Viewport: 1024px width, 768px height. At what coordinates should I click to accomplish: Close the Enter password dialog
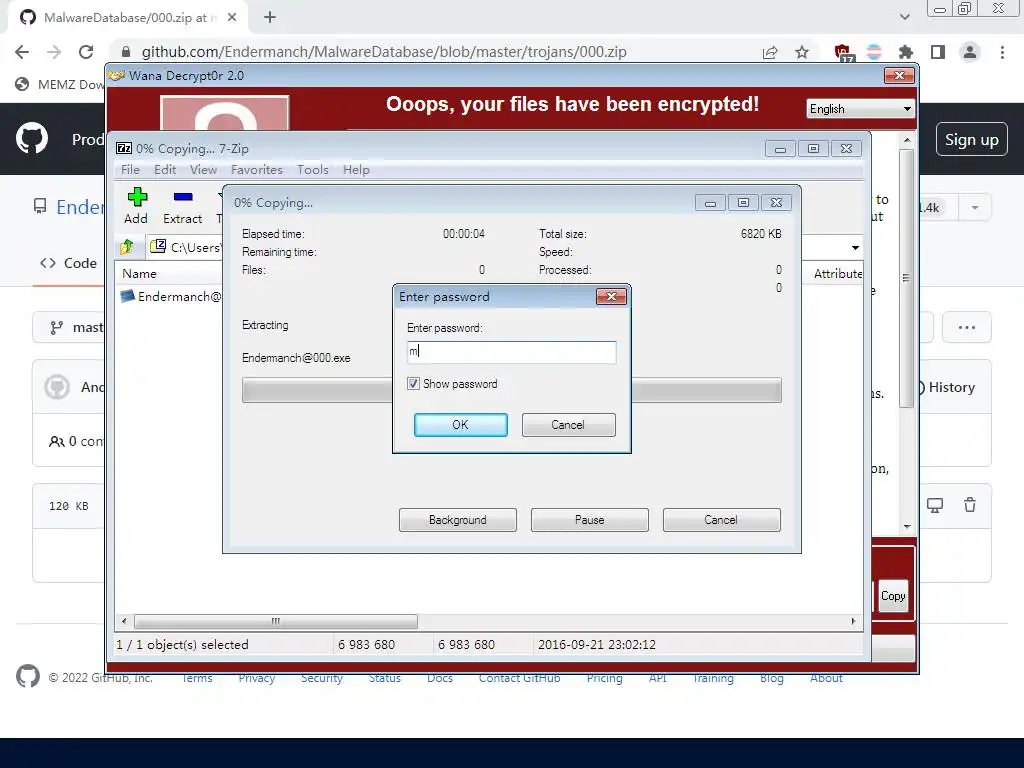point(611,296)
